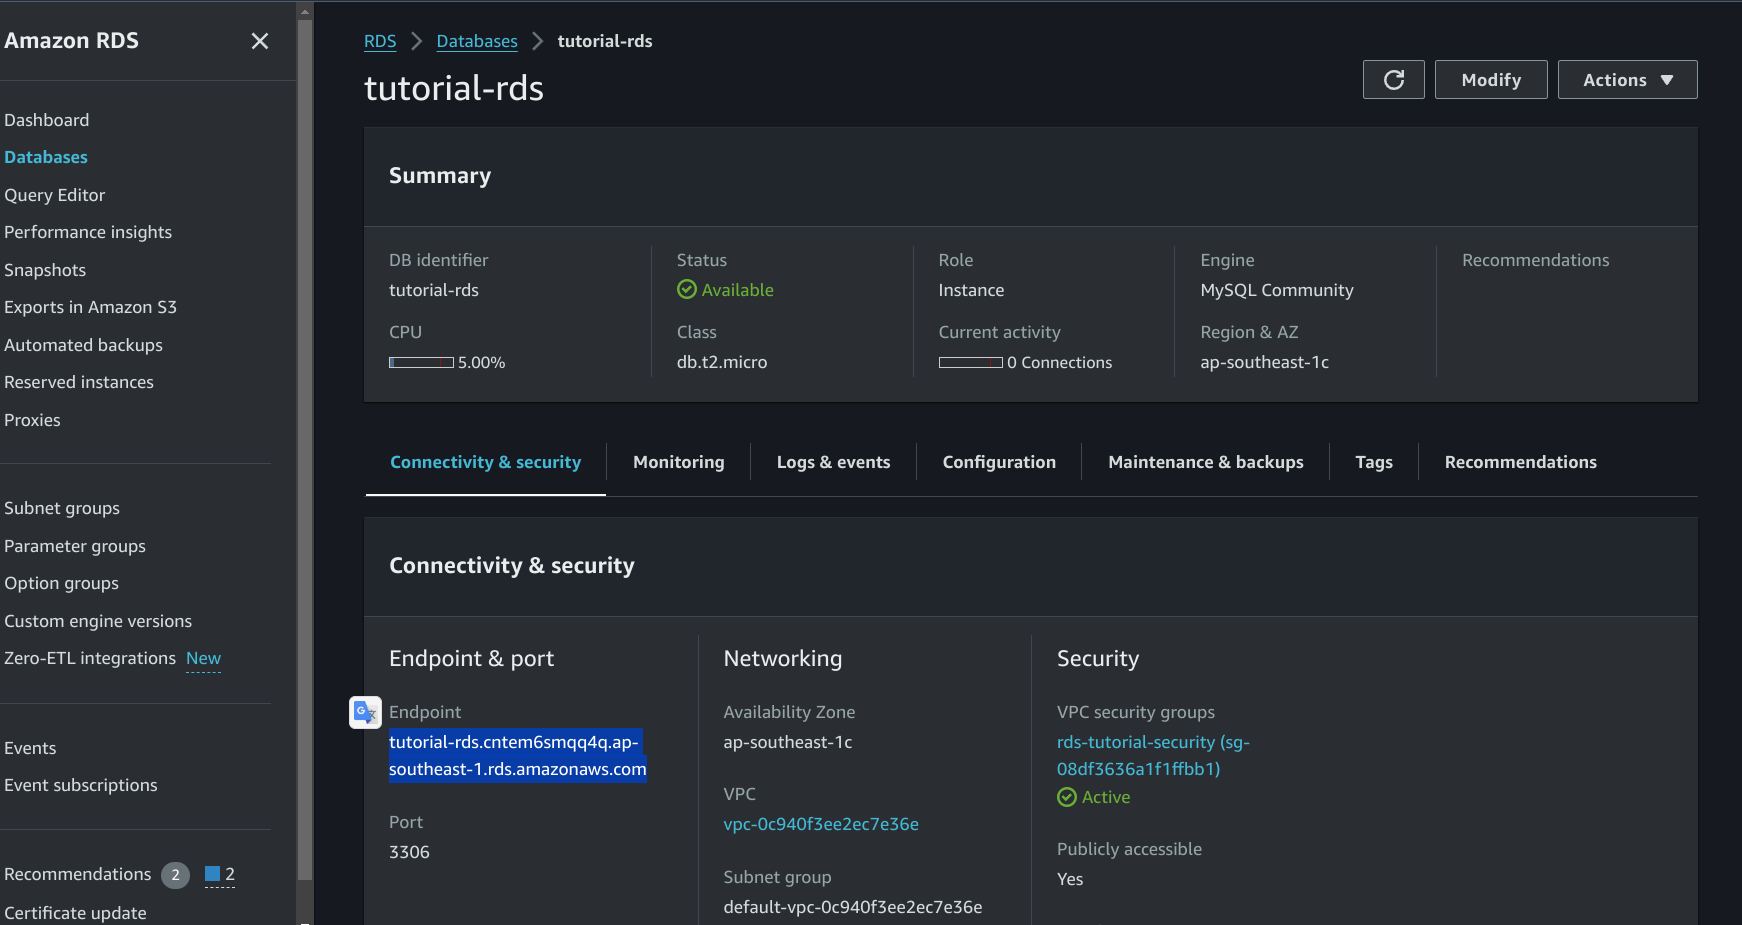Select the Configuration tab
1742x925 pixels.
point(998,462)
